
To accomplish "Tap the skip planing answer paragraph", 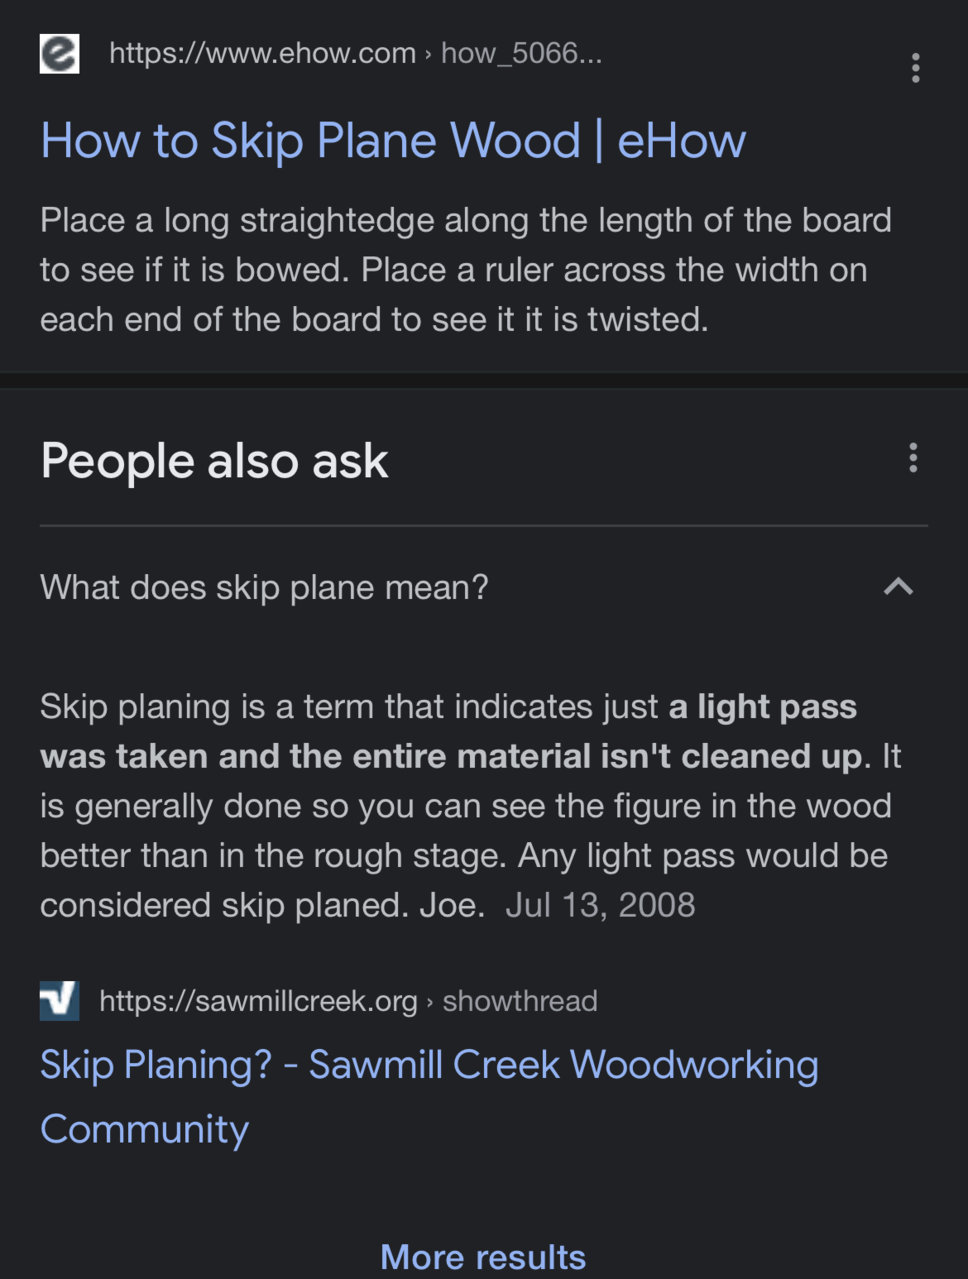I will click(x=470, y=806).
